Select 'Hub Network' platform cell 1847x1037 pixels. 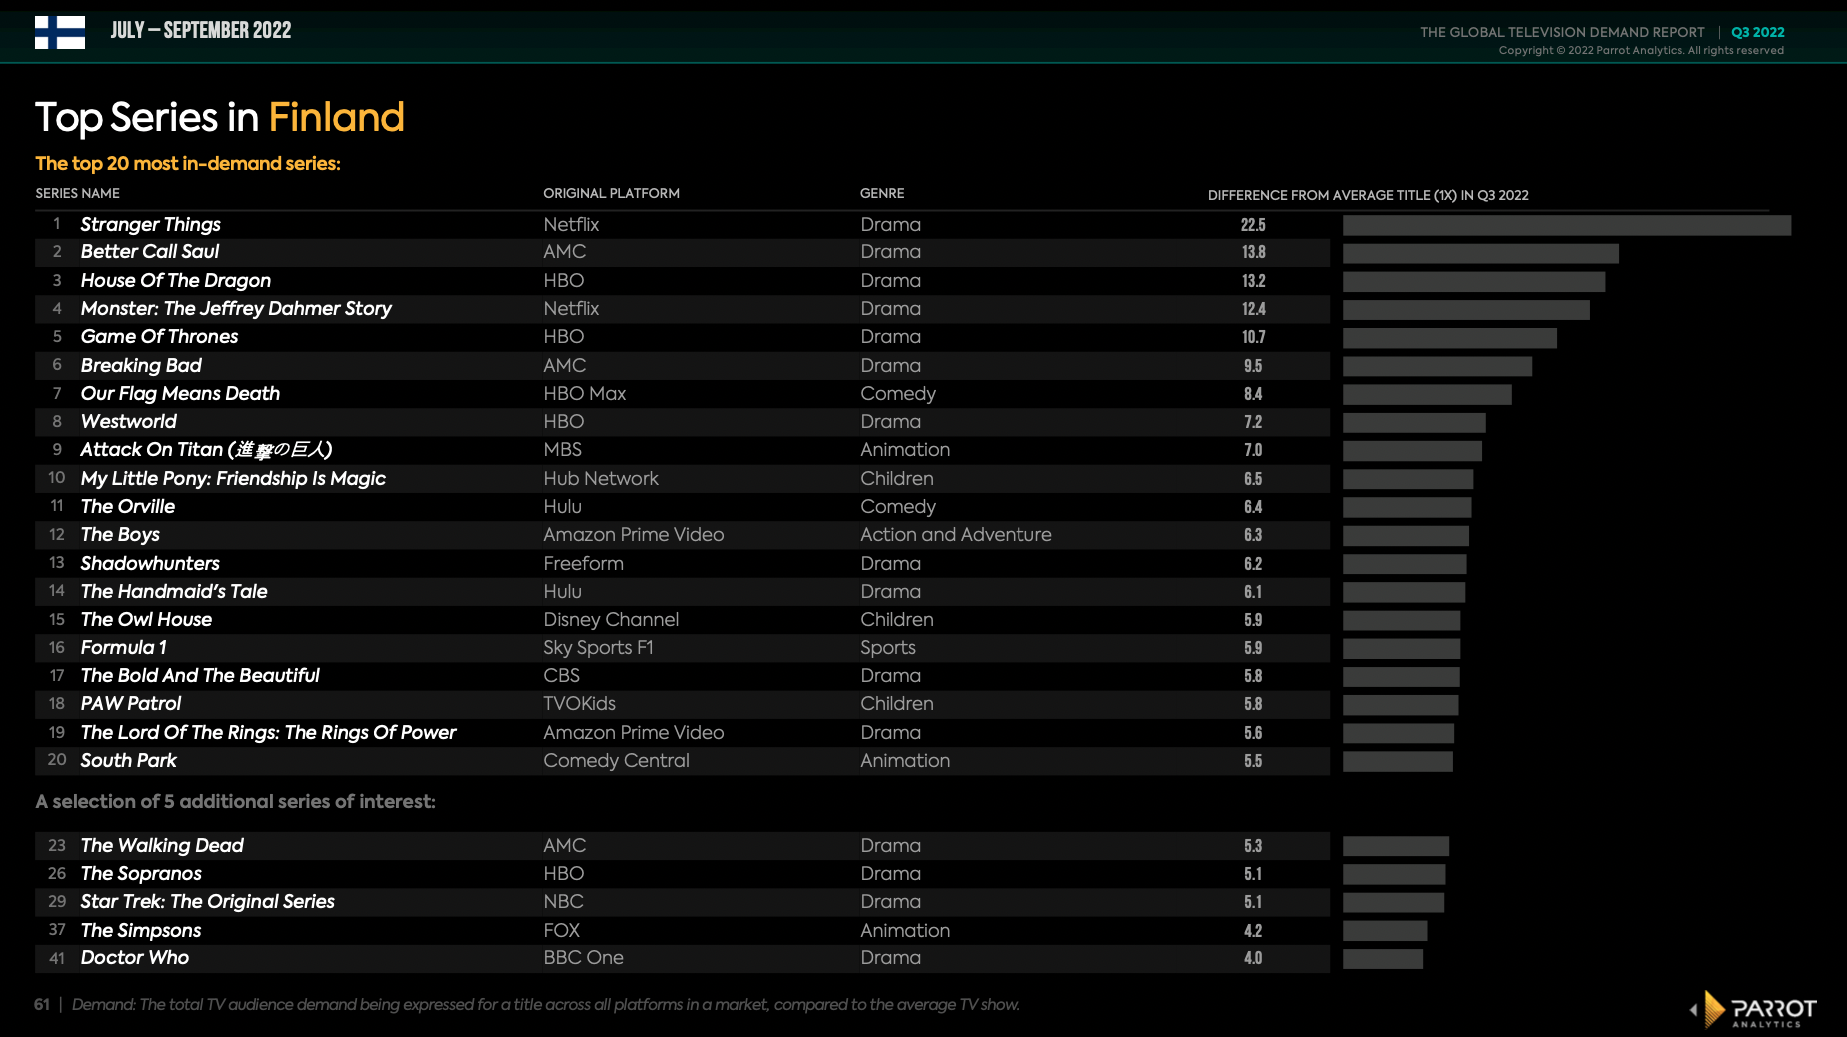pos(601,479)
